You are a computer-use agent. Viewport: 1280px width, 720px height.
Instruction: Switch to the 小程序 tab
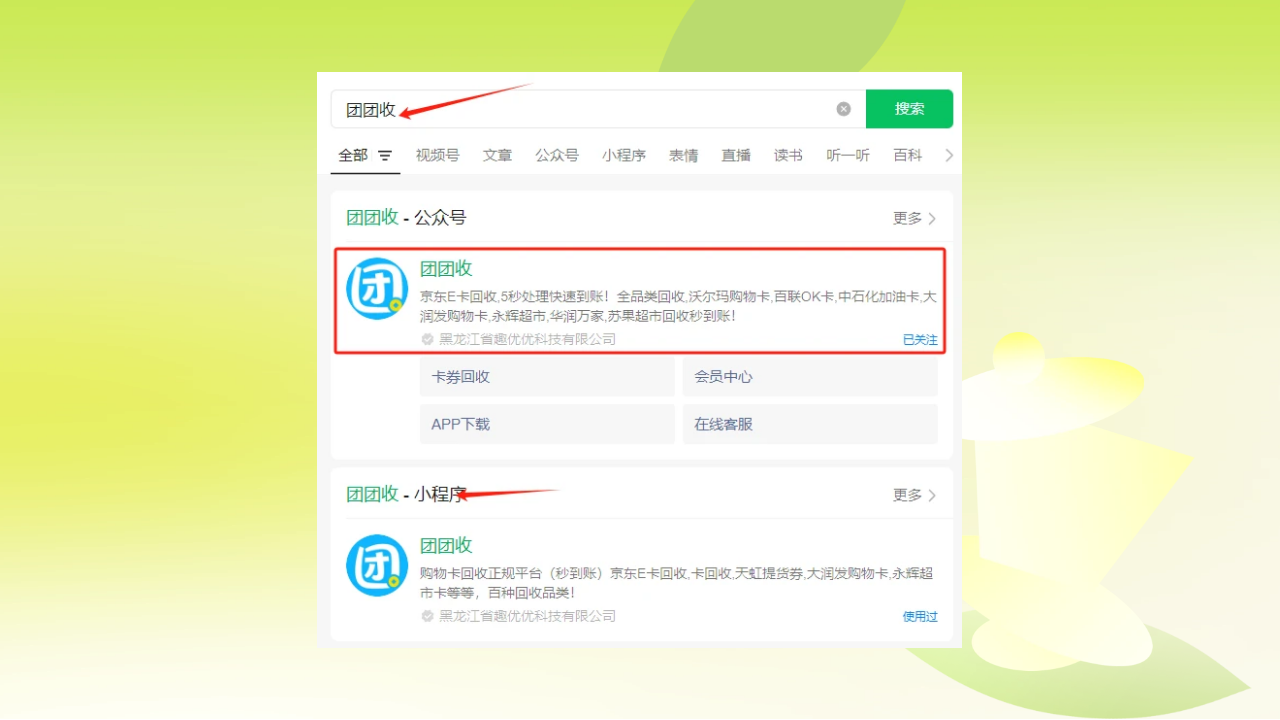click(624, 155)
